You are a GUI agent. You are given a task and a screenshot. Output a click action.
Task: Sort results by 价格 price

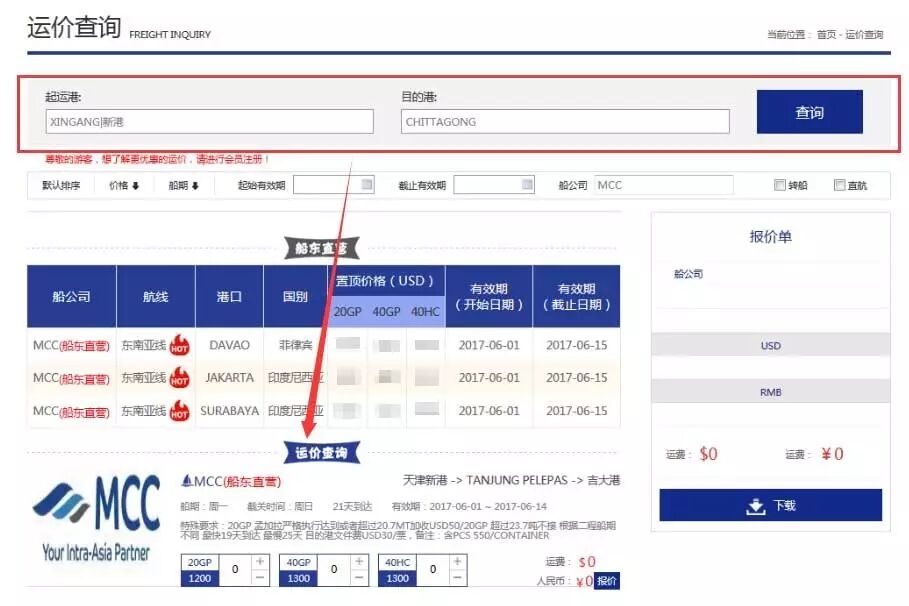(x=124, y=186)
